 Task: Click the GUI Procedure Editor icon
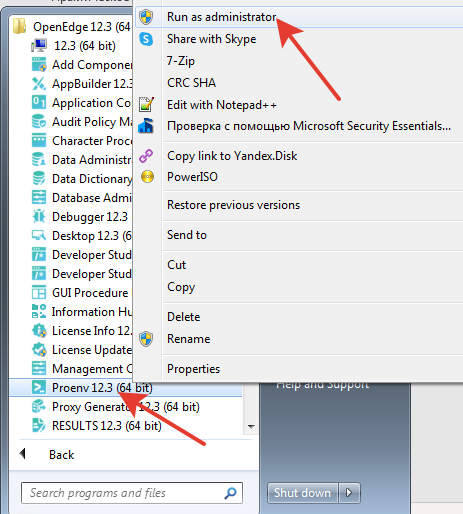click(x=39, y=293)
